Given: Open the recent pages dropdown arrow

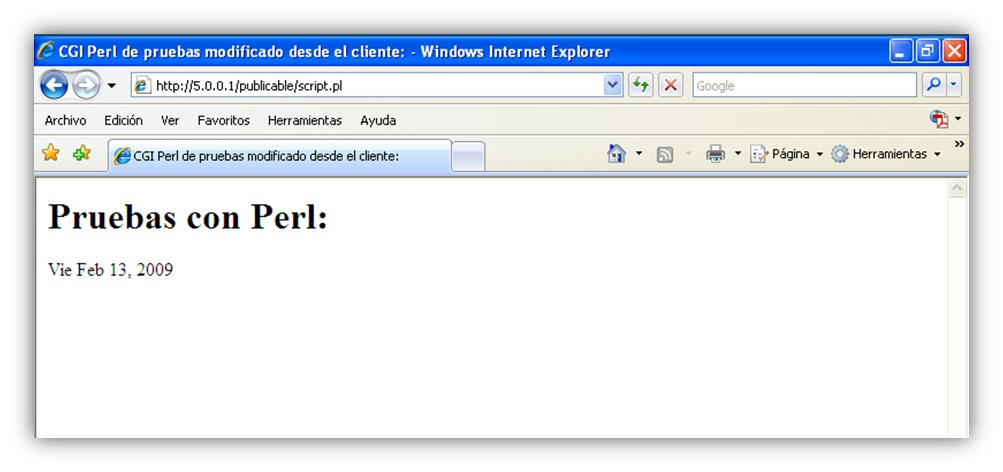Looking at the screenshot, I should click(111, 86).
